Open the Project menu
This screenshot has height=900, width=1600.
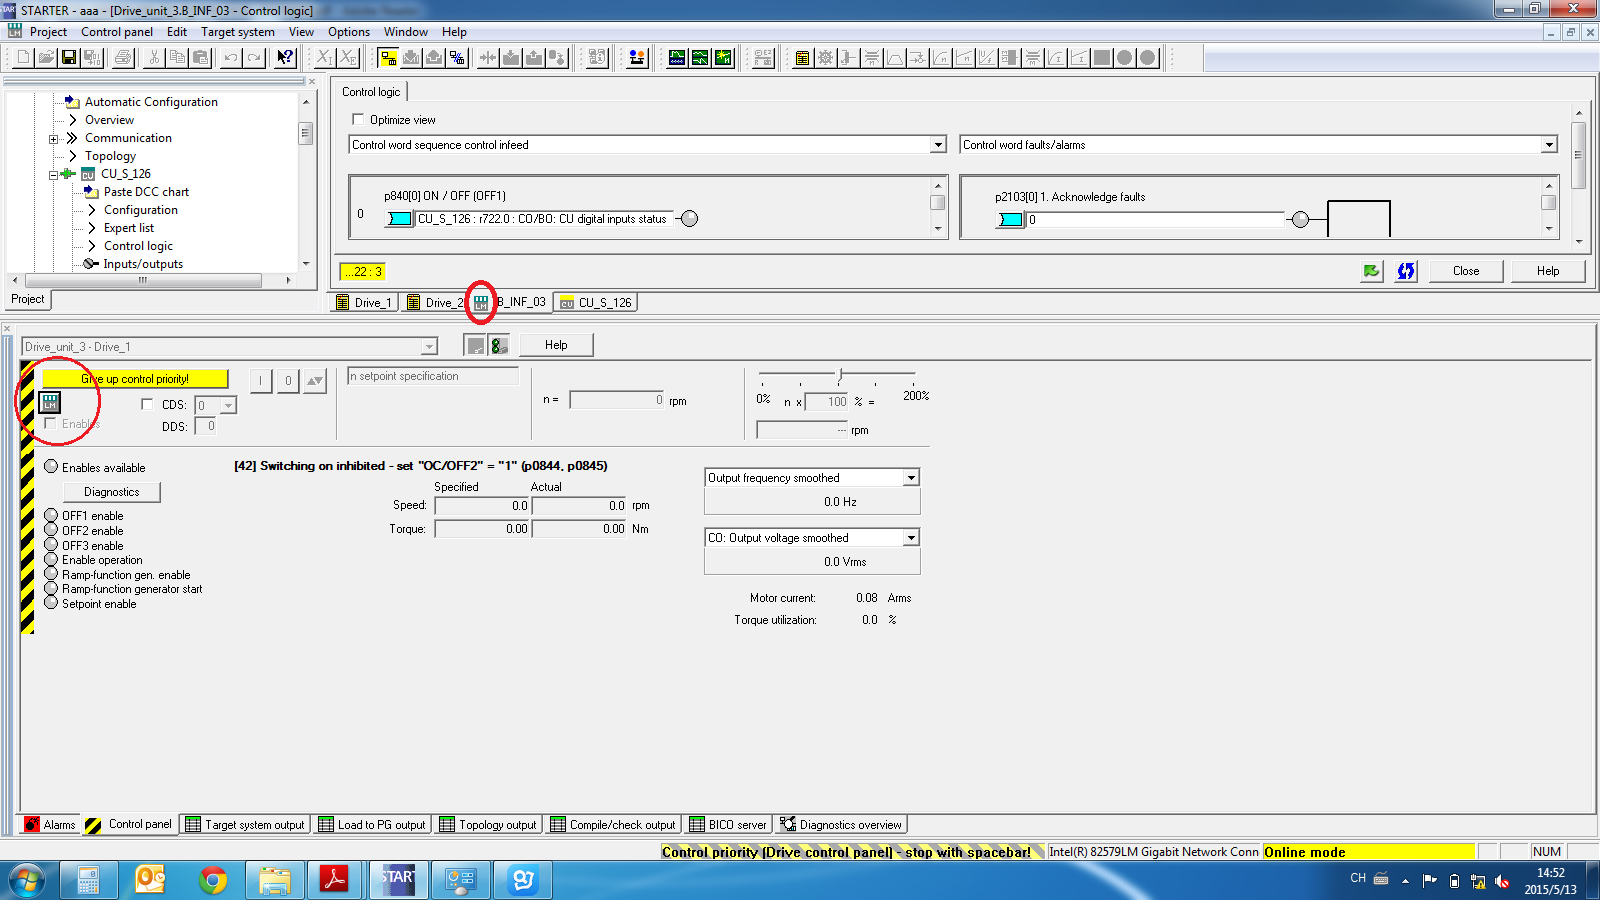click(x=48, y=32)
